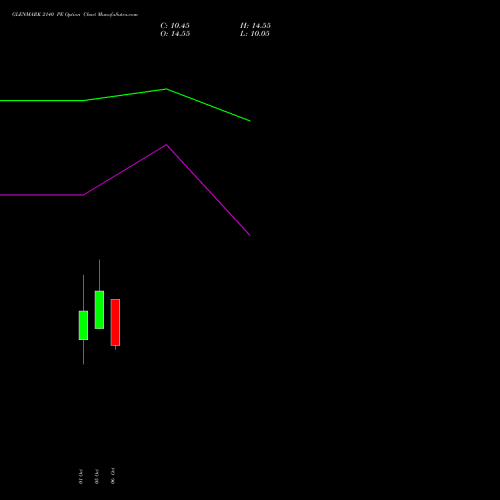
Task: Click the open value O: 14.55
Action: 175,34
